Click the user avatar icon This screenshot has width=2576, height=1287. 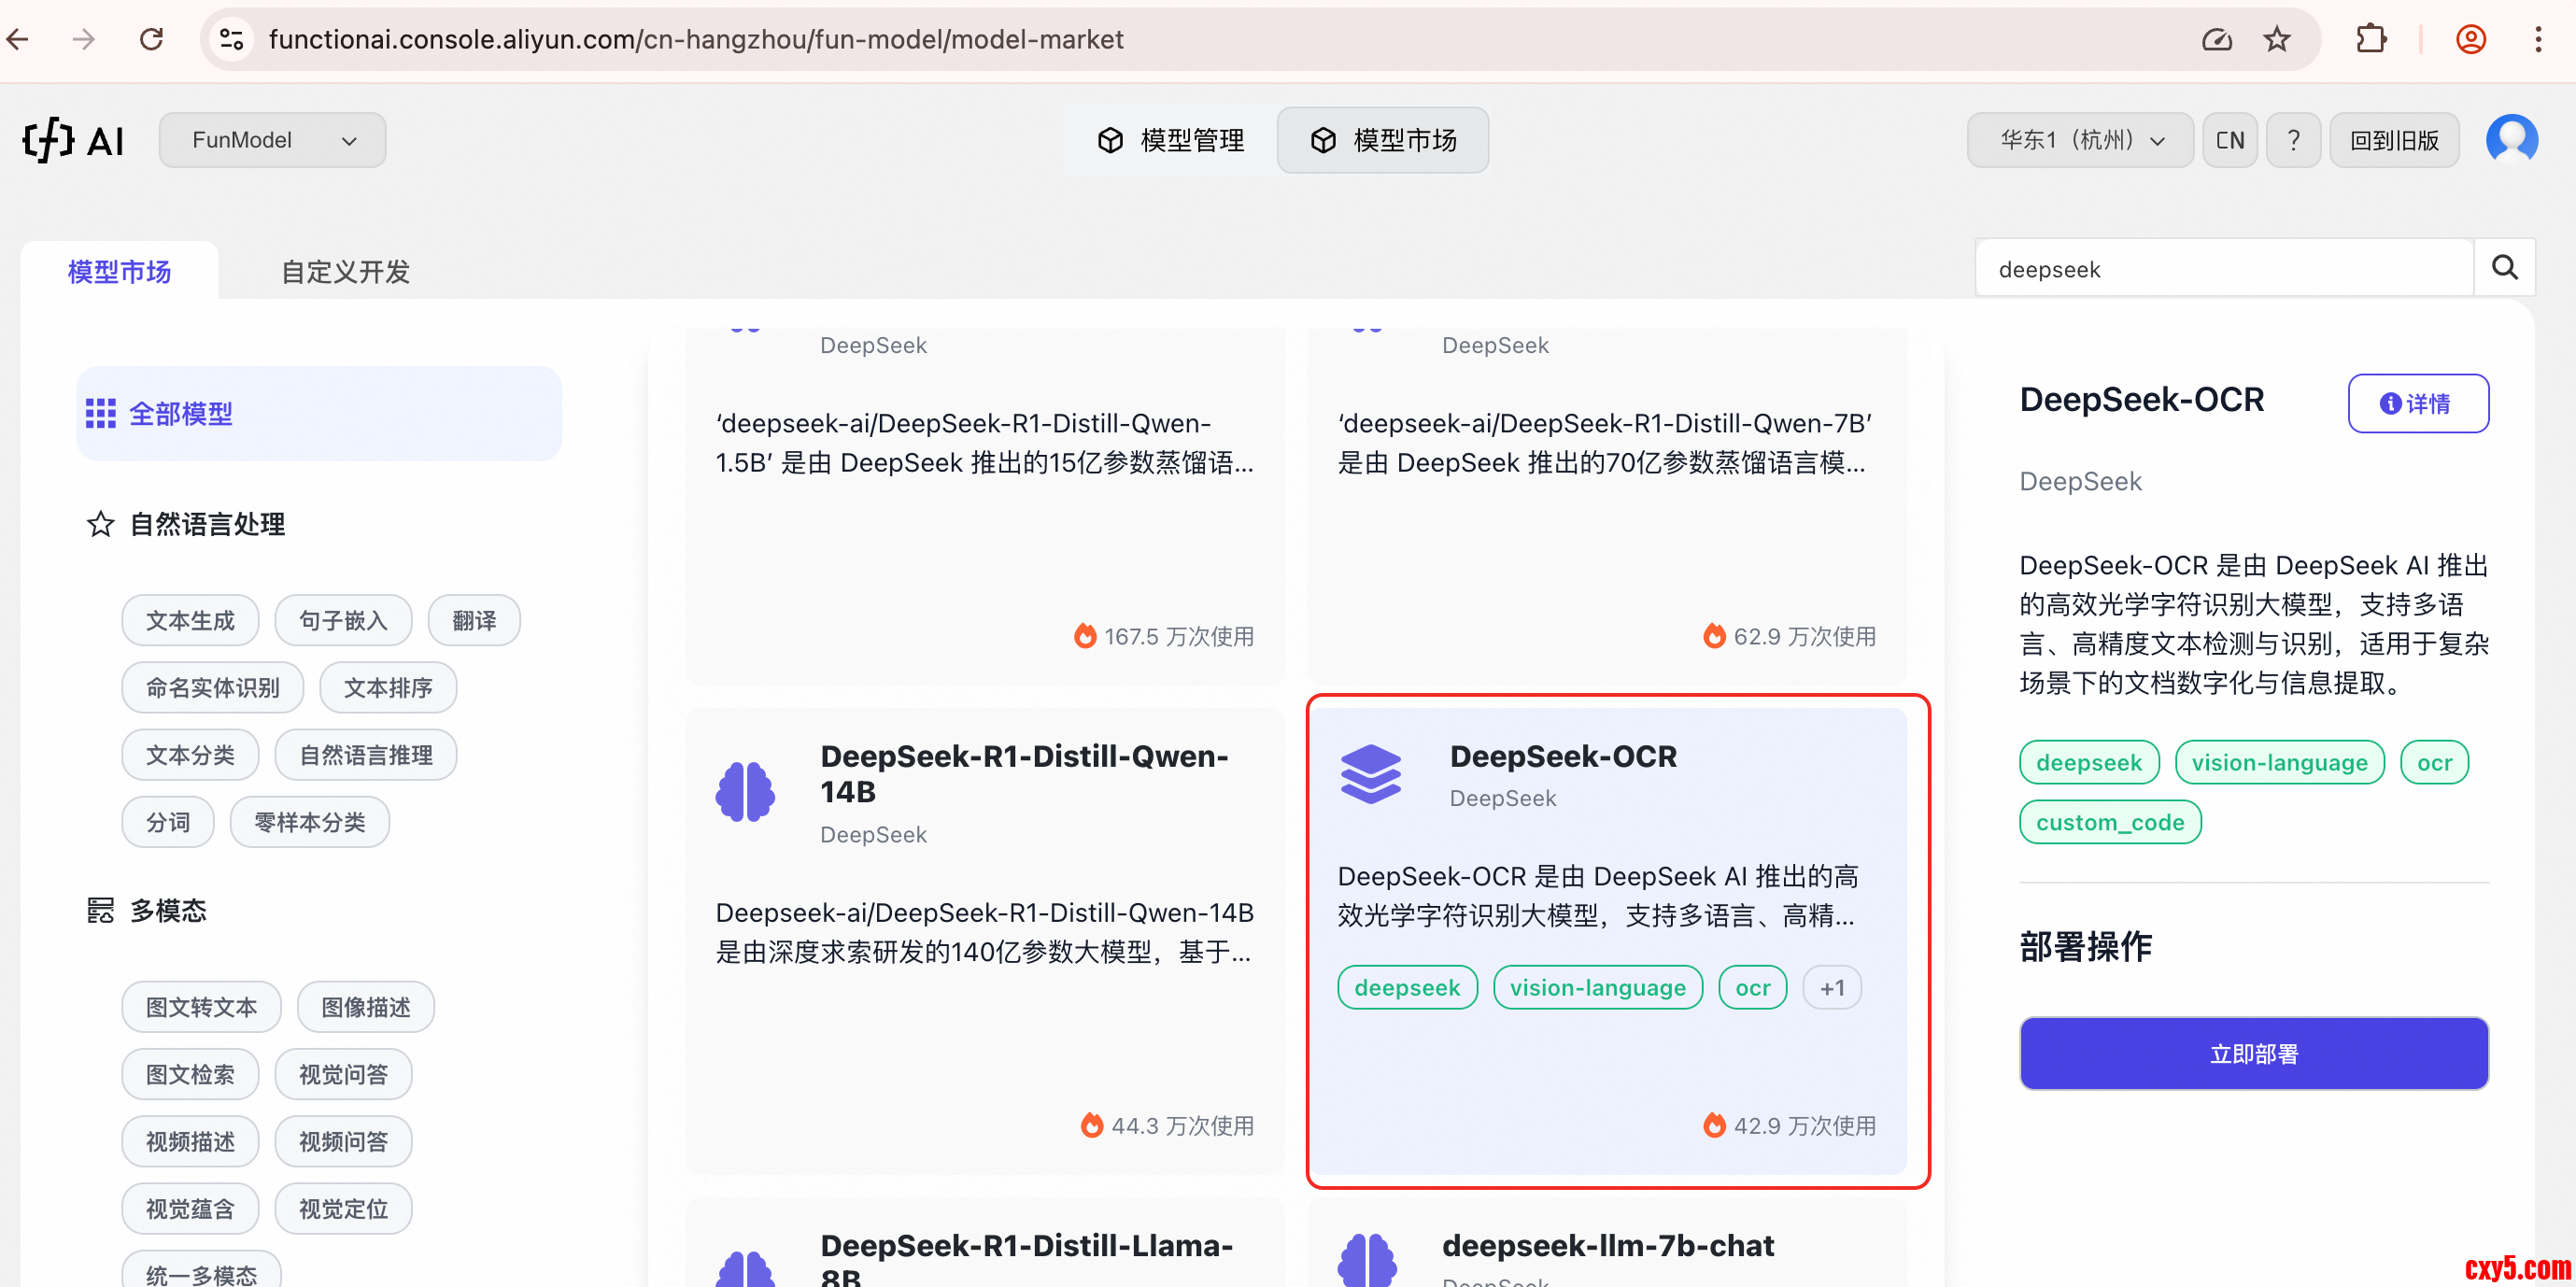pyautogui.click(x=2511, y=140)
